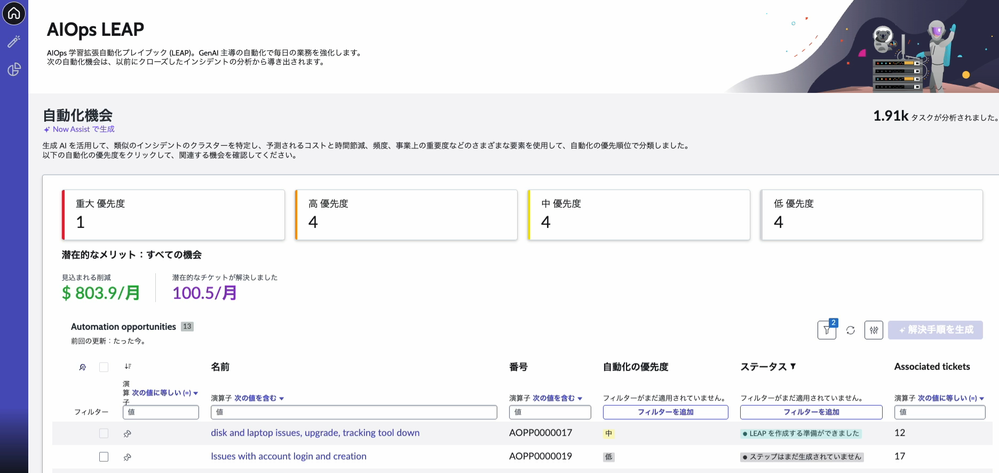This screenshot has width=999, height=473.
Task: Select the 中 優先度 card
Action: 639,215
